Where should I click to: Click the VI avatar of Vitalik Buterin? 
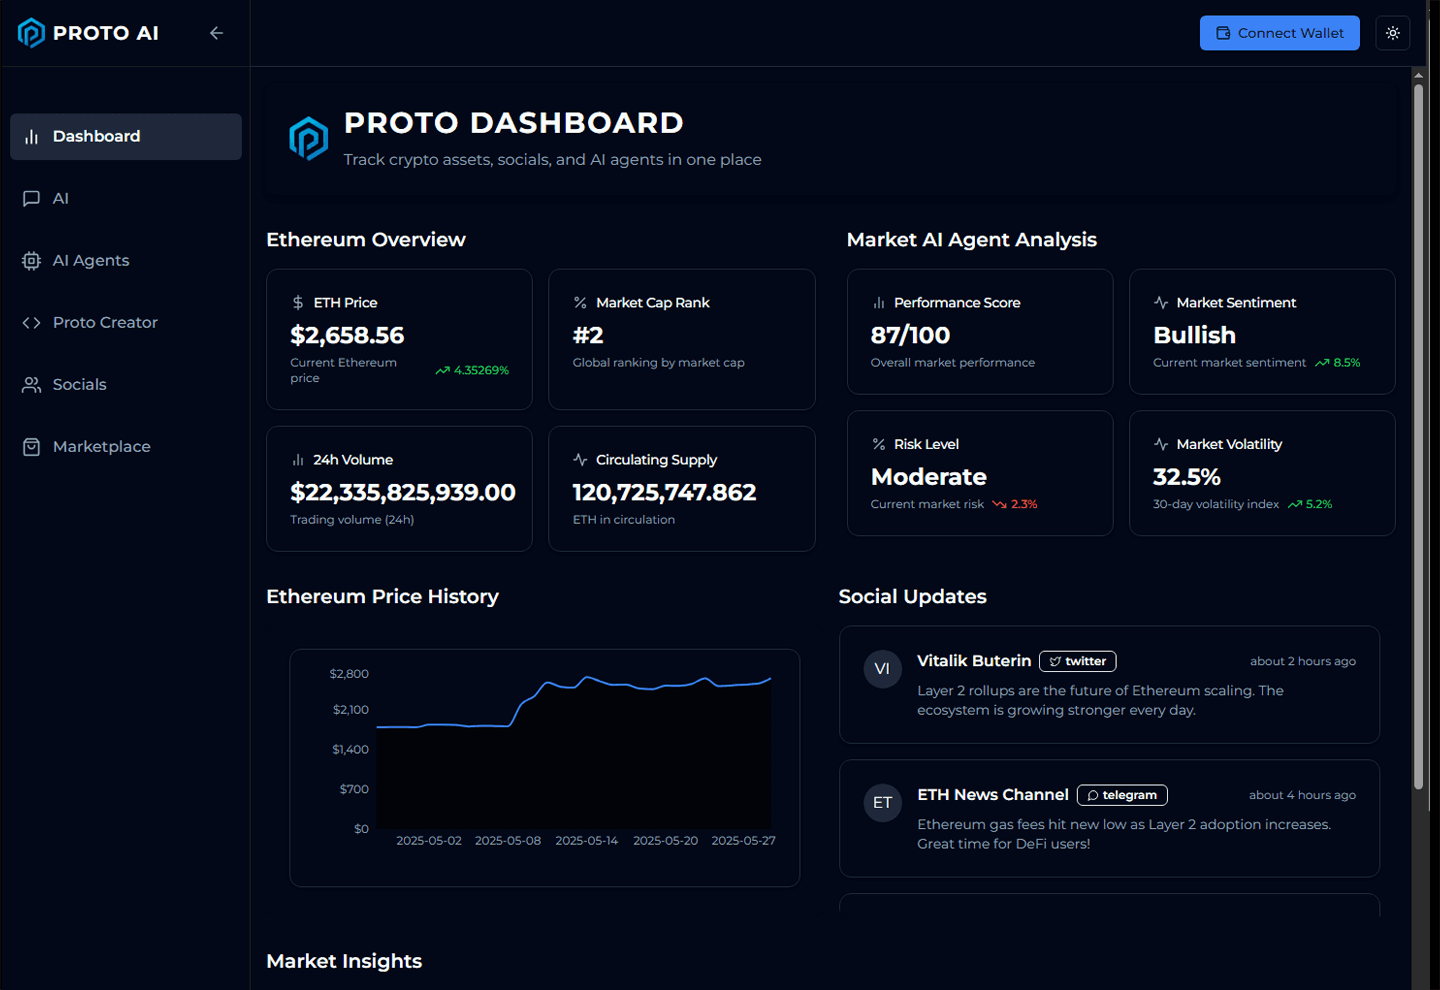(x=882, y=669)
